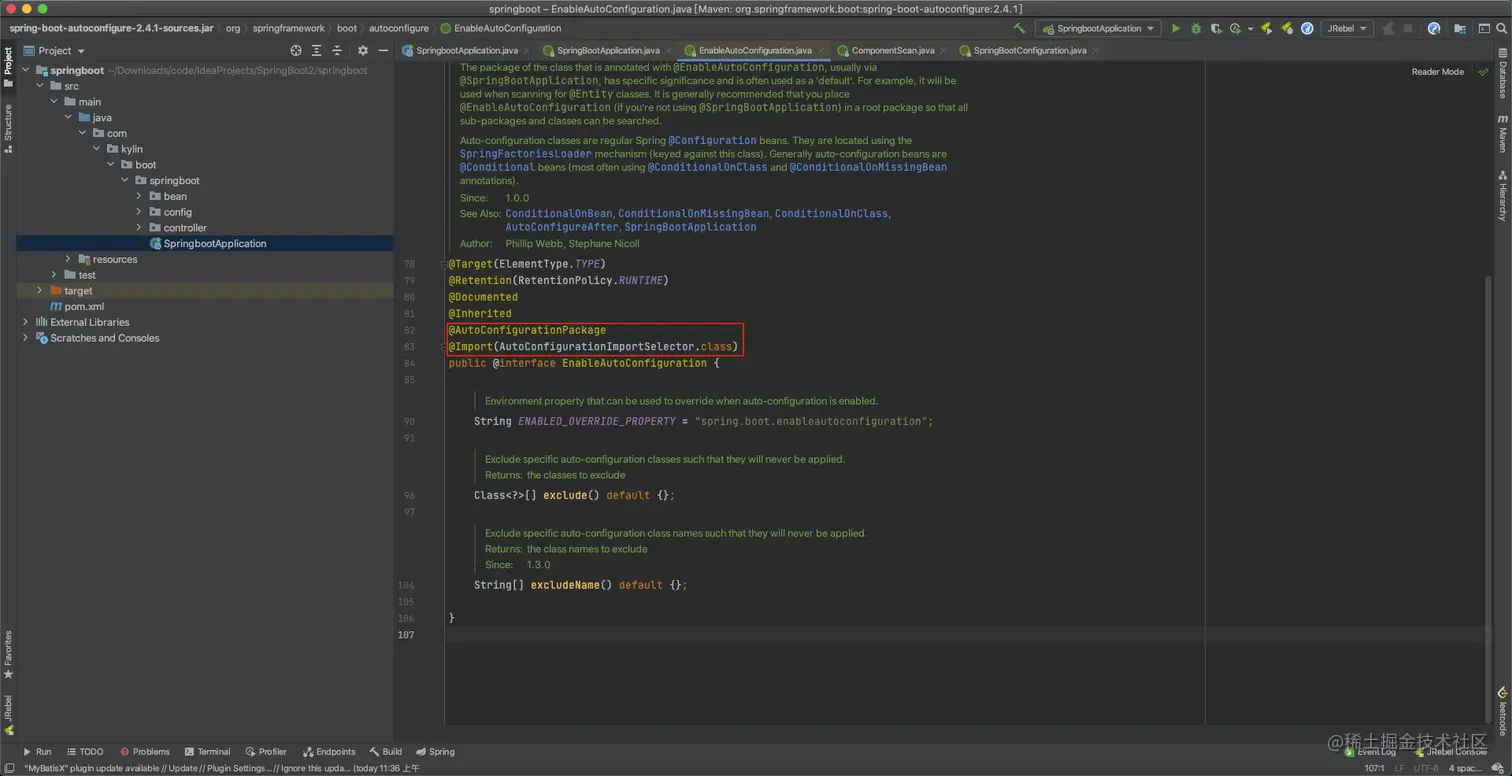Click the UTF-8 encoding status item
Image resolution: width=1512 pixels, height=776 pixels.
[1427, 768]
